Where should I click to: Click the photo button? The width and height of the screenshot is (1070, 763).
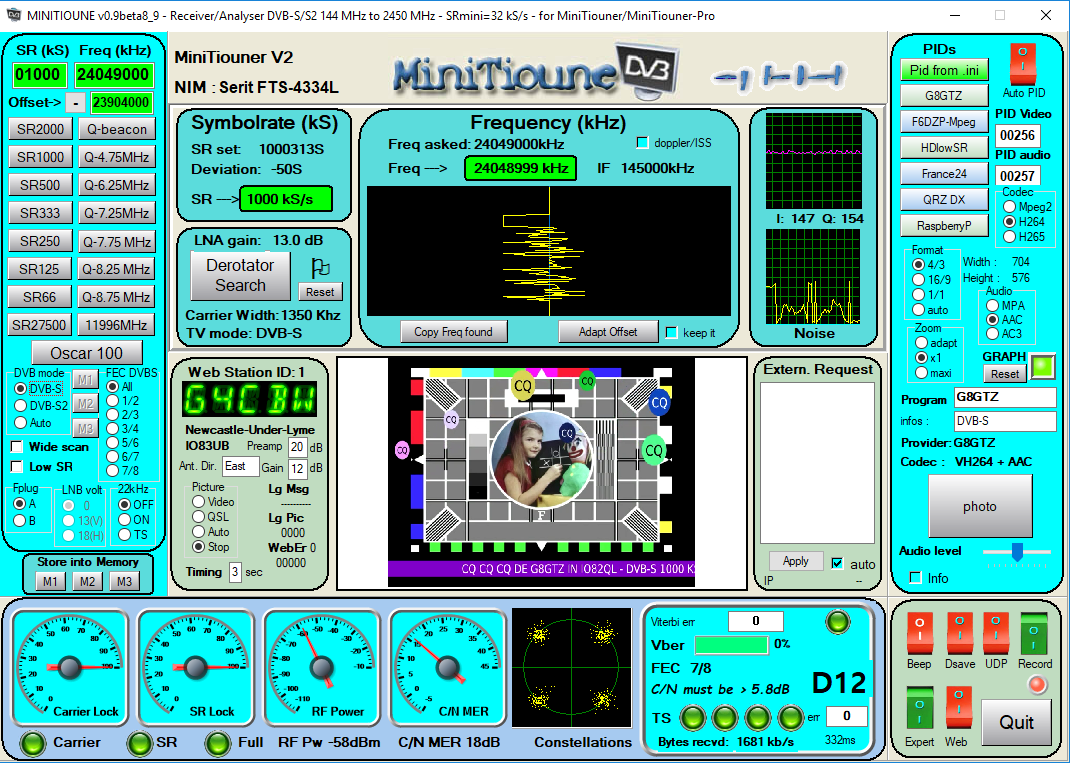pos(979,506)
